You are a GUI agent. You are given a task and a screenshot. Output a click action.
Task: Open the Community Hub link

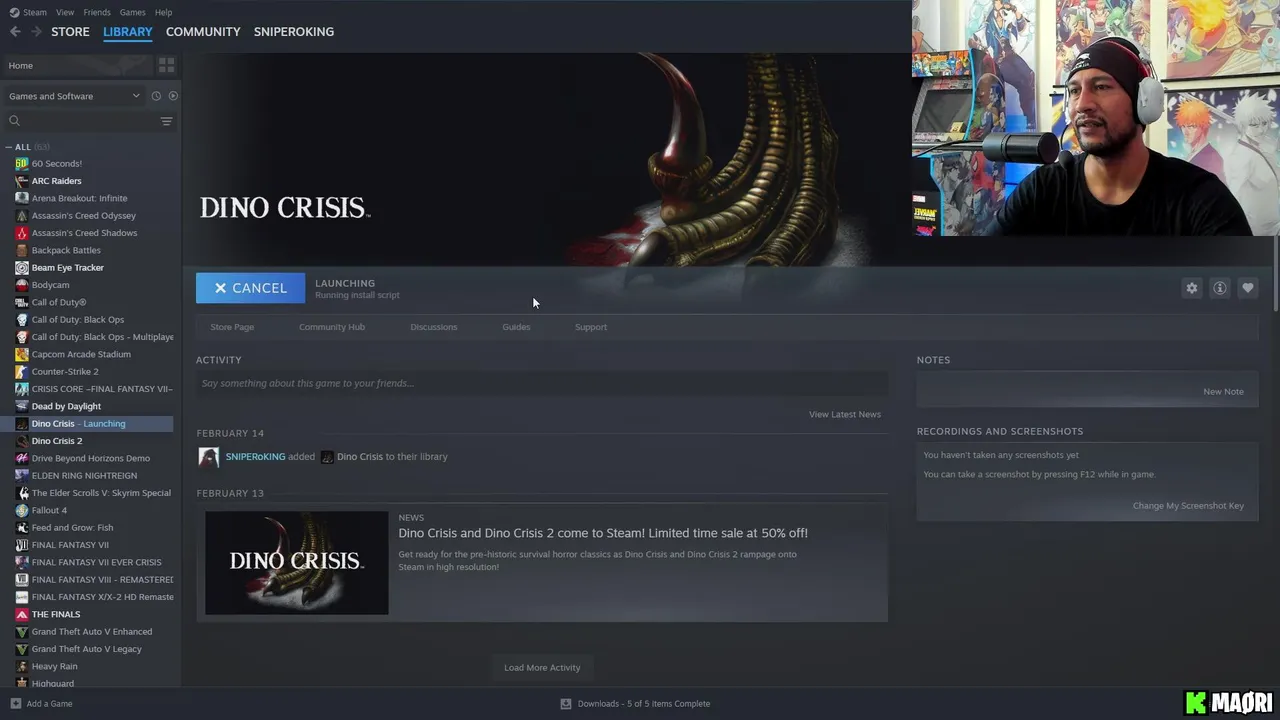332,327
